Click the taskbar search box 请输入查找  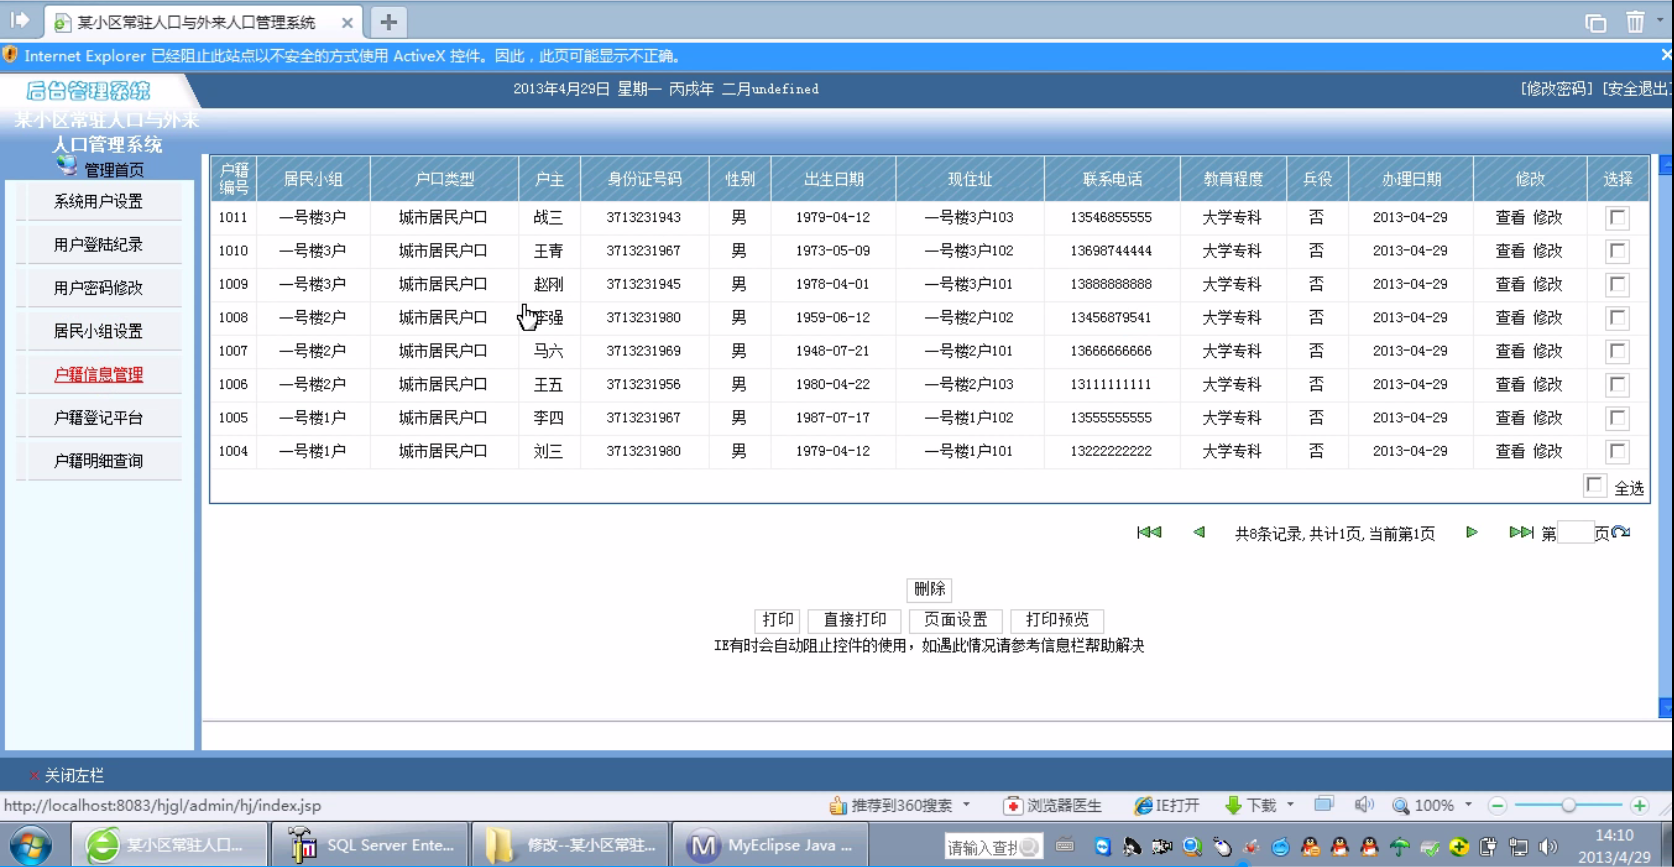[992, 847]
